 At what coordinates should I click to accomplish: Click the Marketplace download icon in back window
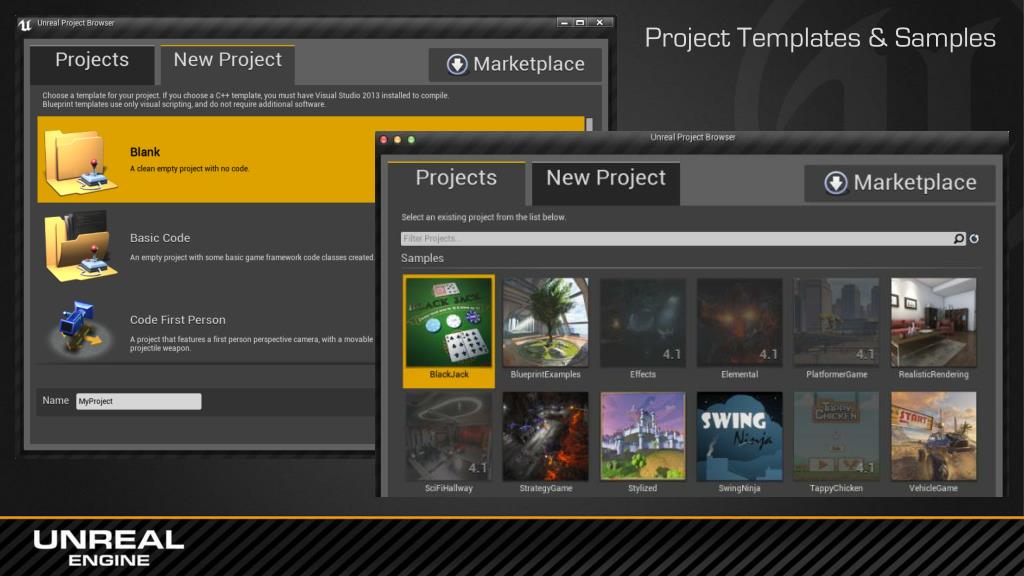coord(457,64)
